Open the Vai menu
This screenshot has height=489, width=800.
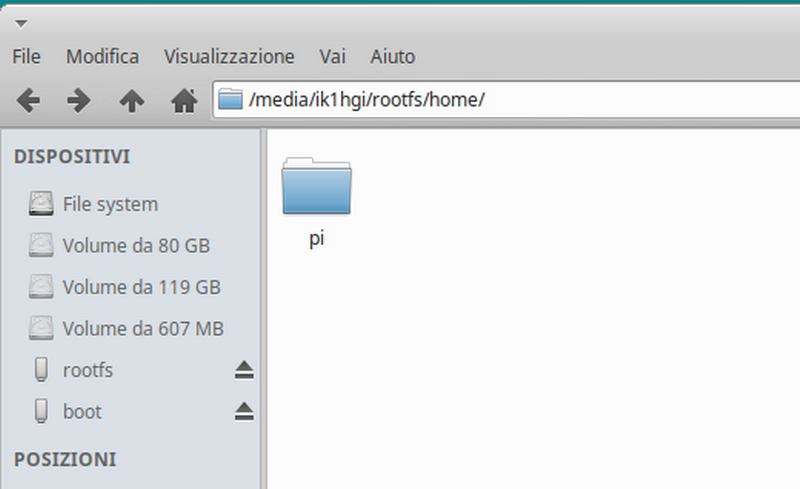333,56
